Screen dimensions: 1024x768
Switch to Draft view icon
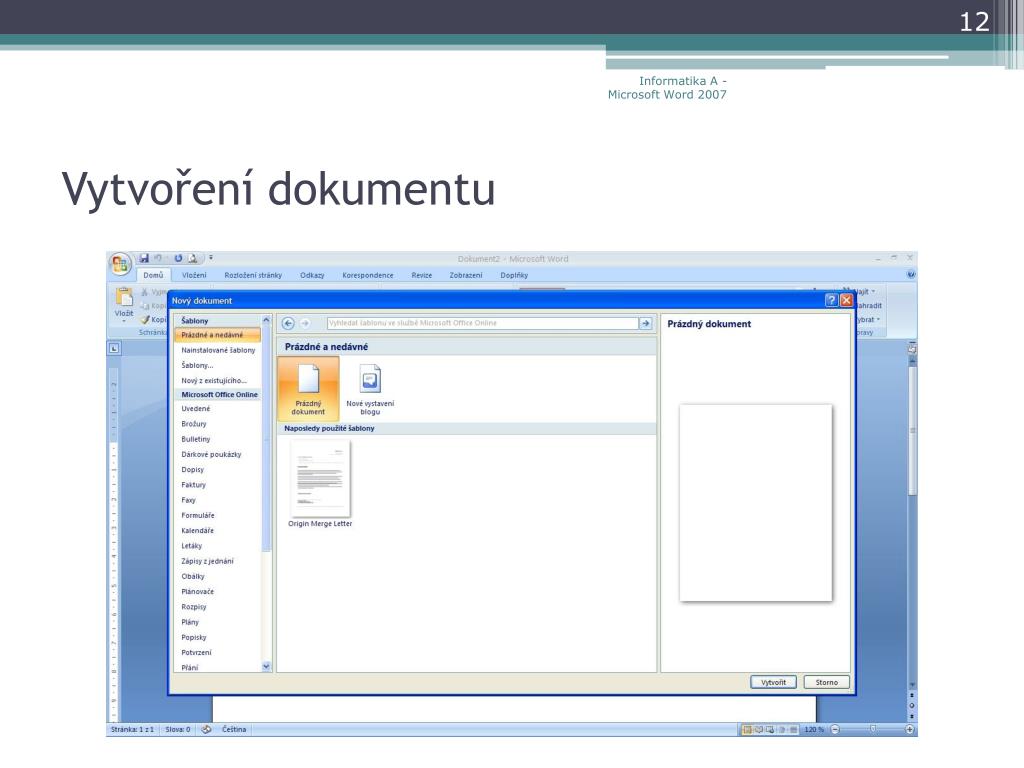click(793, 730)
